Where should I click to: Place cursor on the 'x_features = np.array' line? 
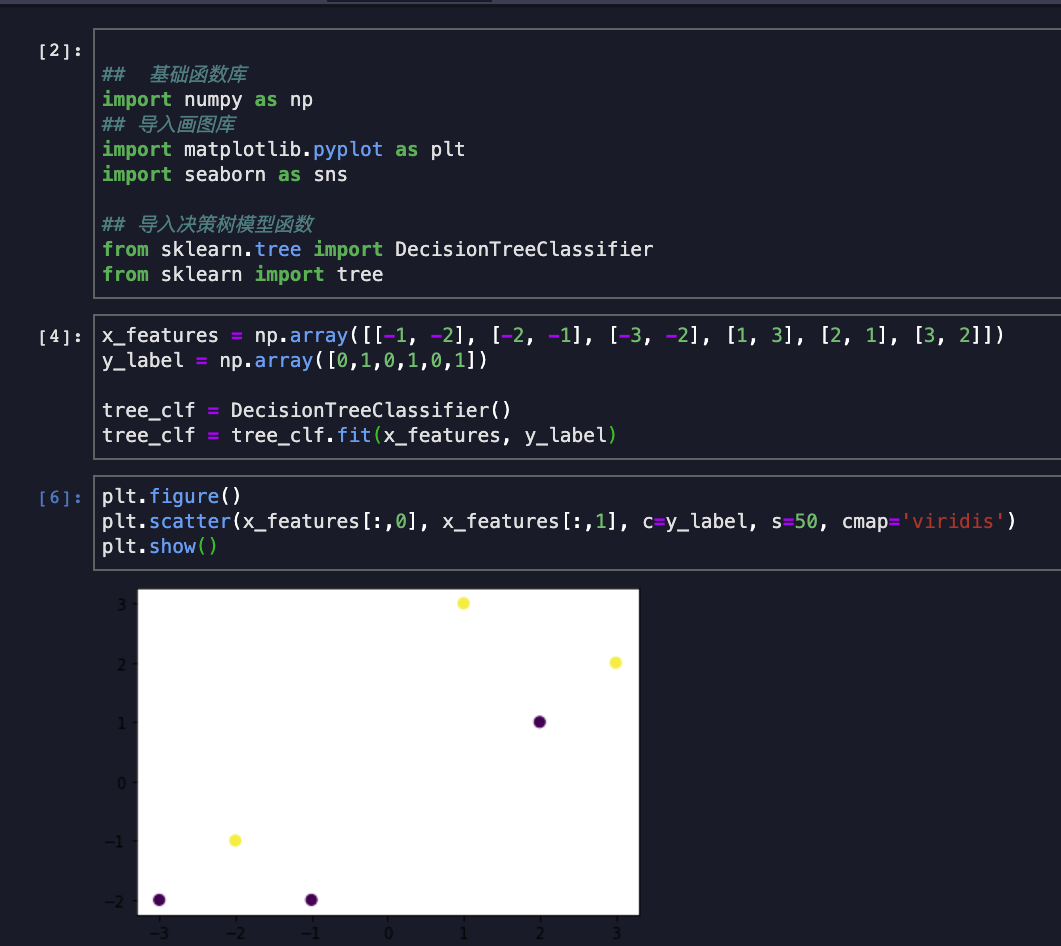(x=553, y=335)
